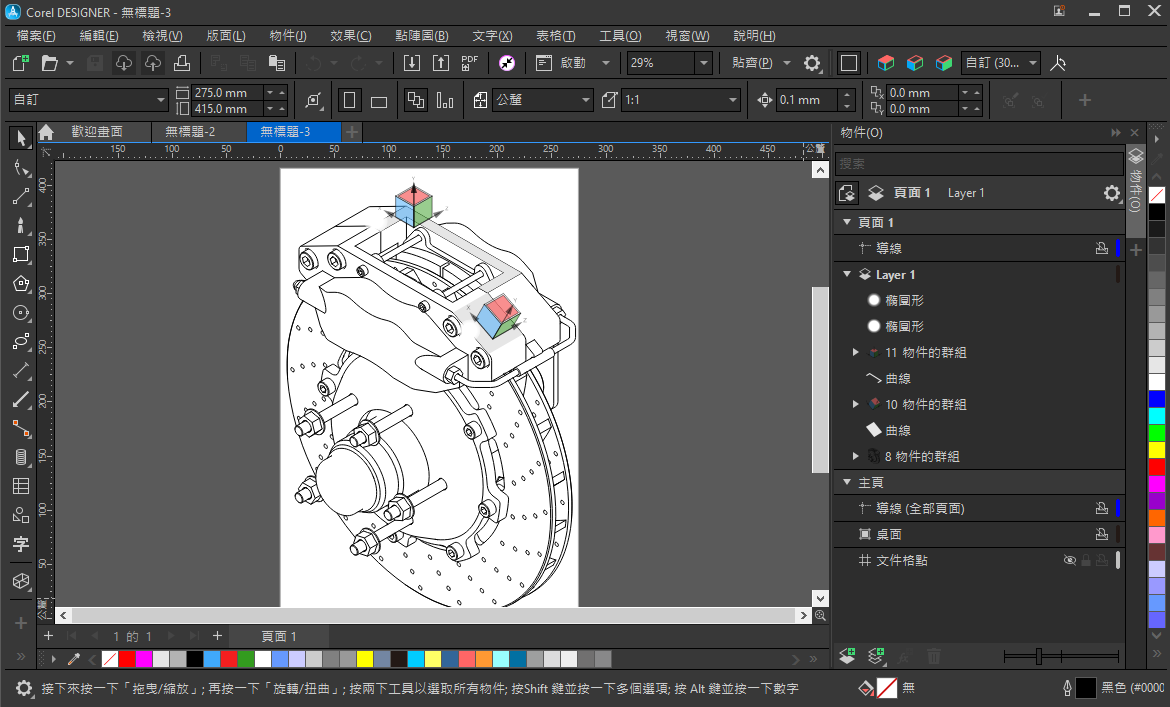Add a new document tab with plus
Image resolution: width=1170 pixels, height=707 pixels.
click(351, 132)
